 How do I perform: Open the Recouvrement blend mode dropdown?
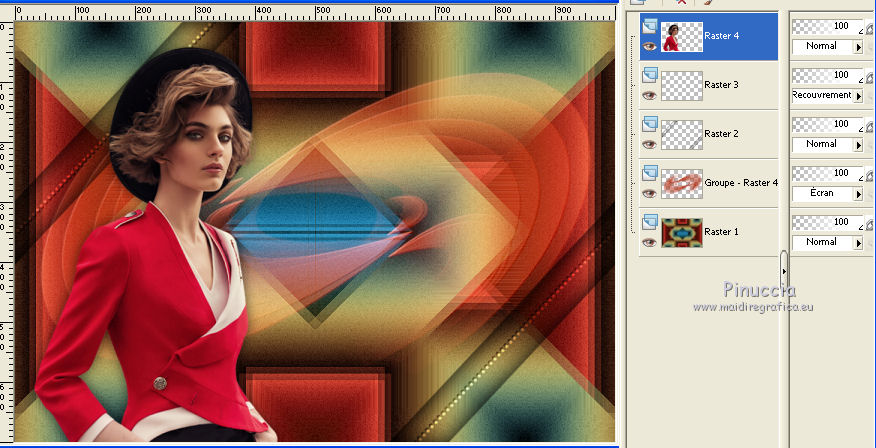tap(858, 96)
